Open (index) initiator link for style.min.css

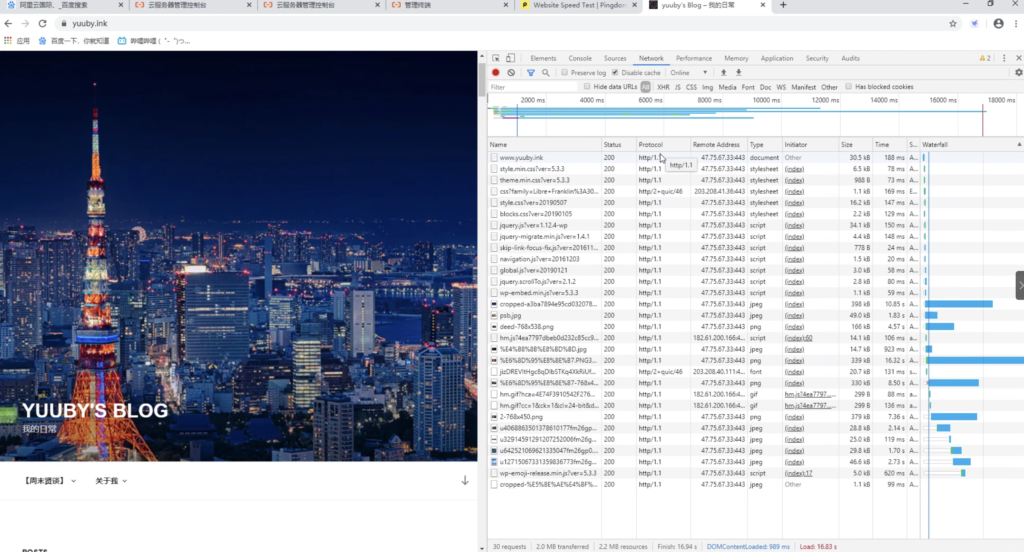tap(794, 169)
